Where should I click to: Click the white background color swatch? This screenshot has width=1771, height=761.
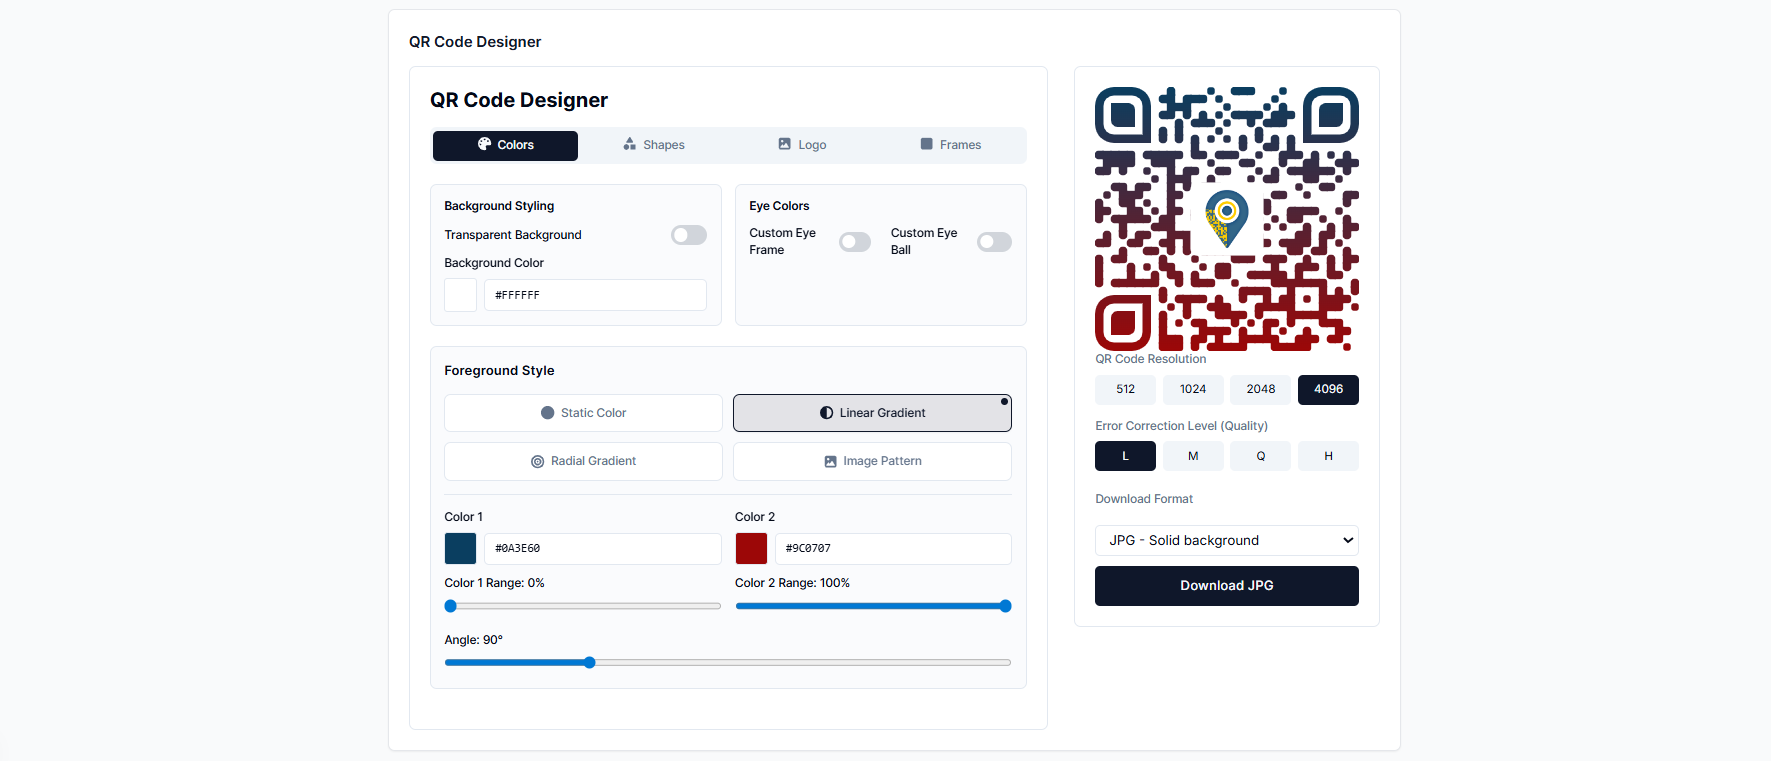coord(460,295)
